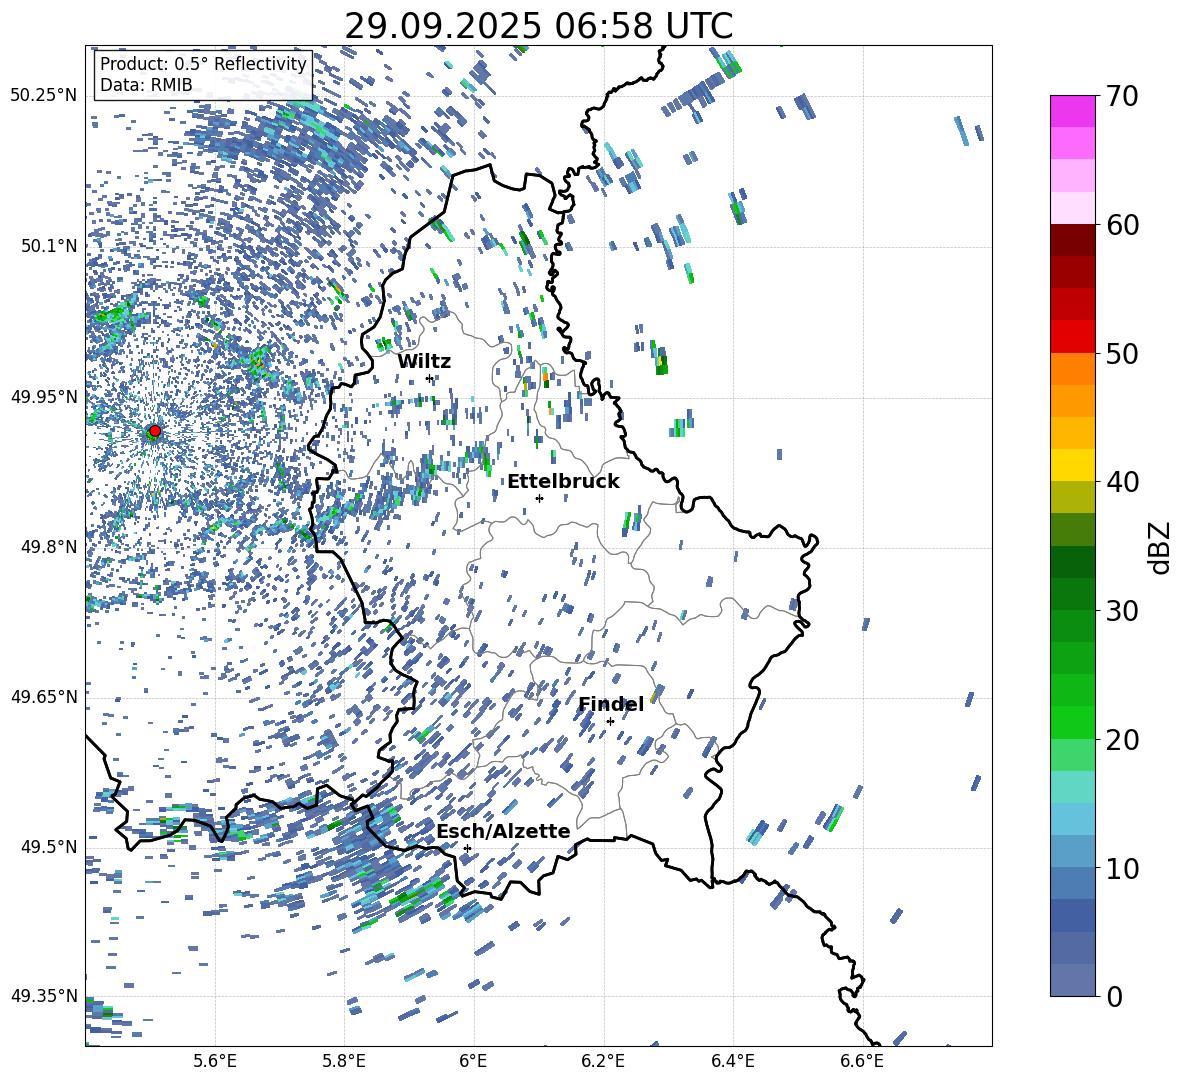Click the dBZ colorbar axis label
Viewport: 1184px width, 1081px height.
click(1160, 547)
